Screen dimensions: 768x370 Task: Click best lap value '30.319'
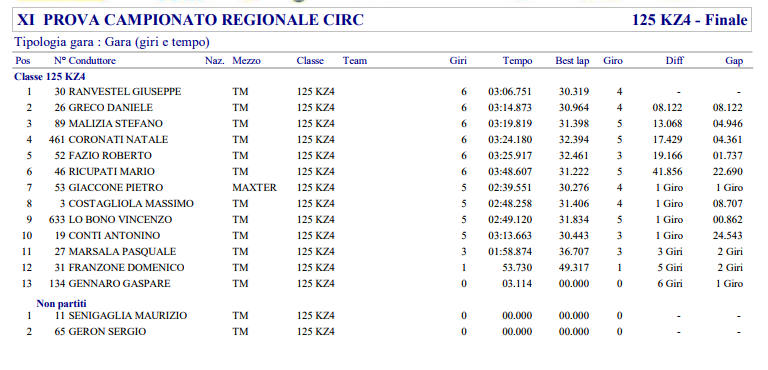pyautogui.click(x=574, y=92)
